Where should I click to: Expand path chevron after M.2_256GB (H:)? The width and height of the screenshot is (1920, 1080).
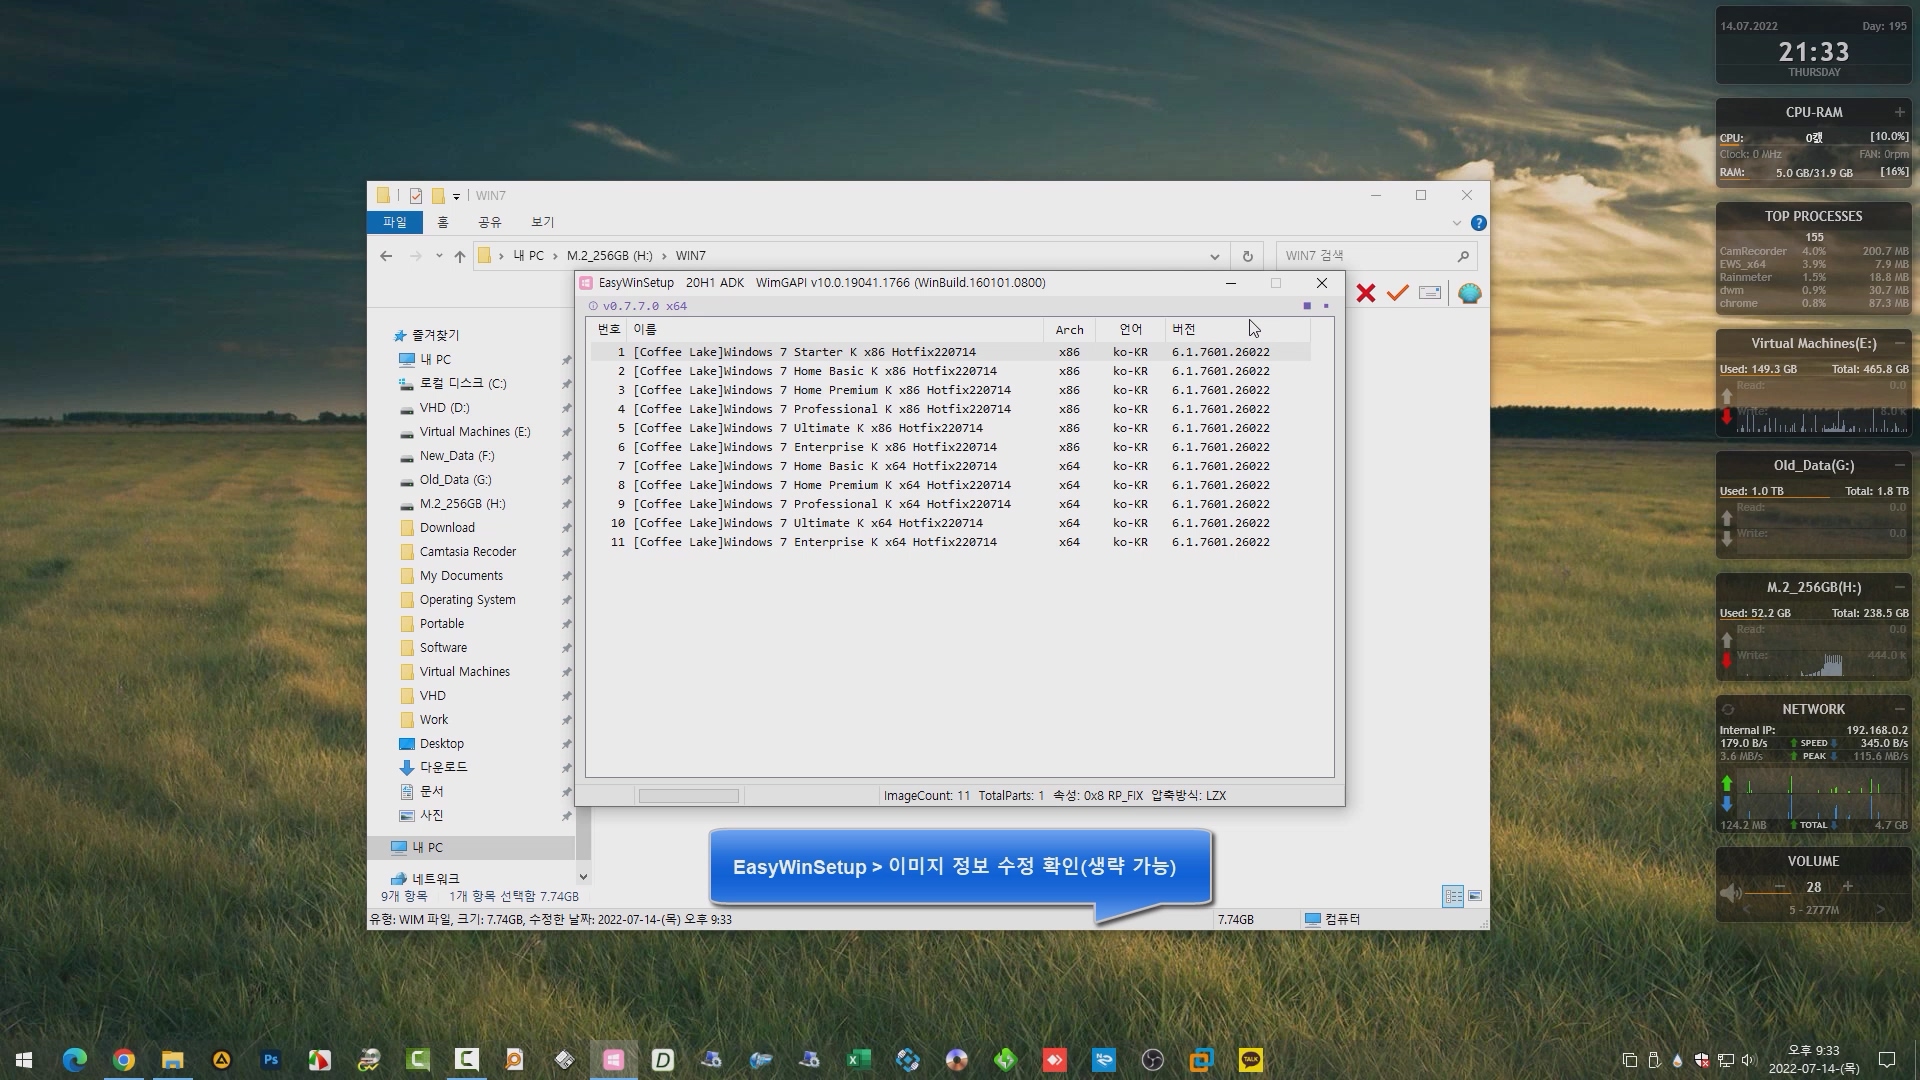tap(664, 256)
